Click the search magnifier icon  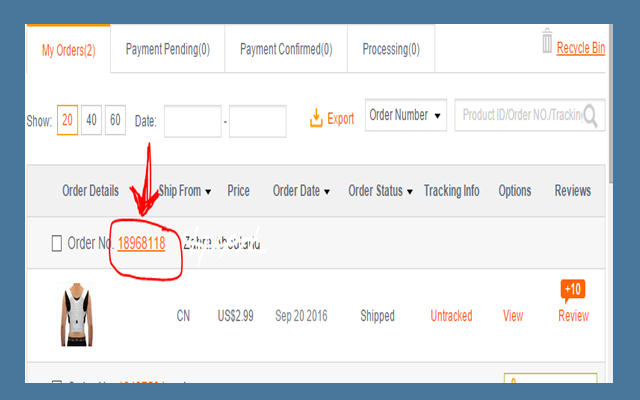591,116
